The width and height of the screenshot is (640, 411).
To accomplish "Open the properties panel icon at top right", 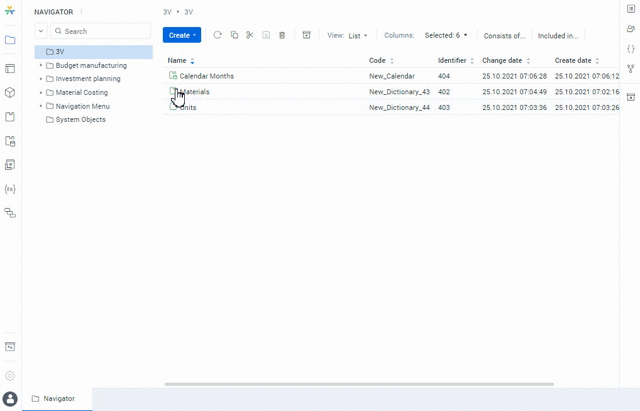I will 631,9.
